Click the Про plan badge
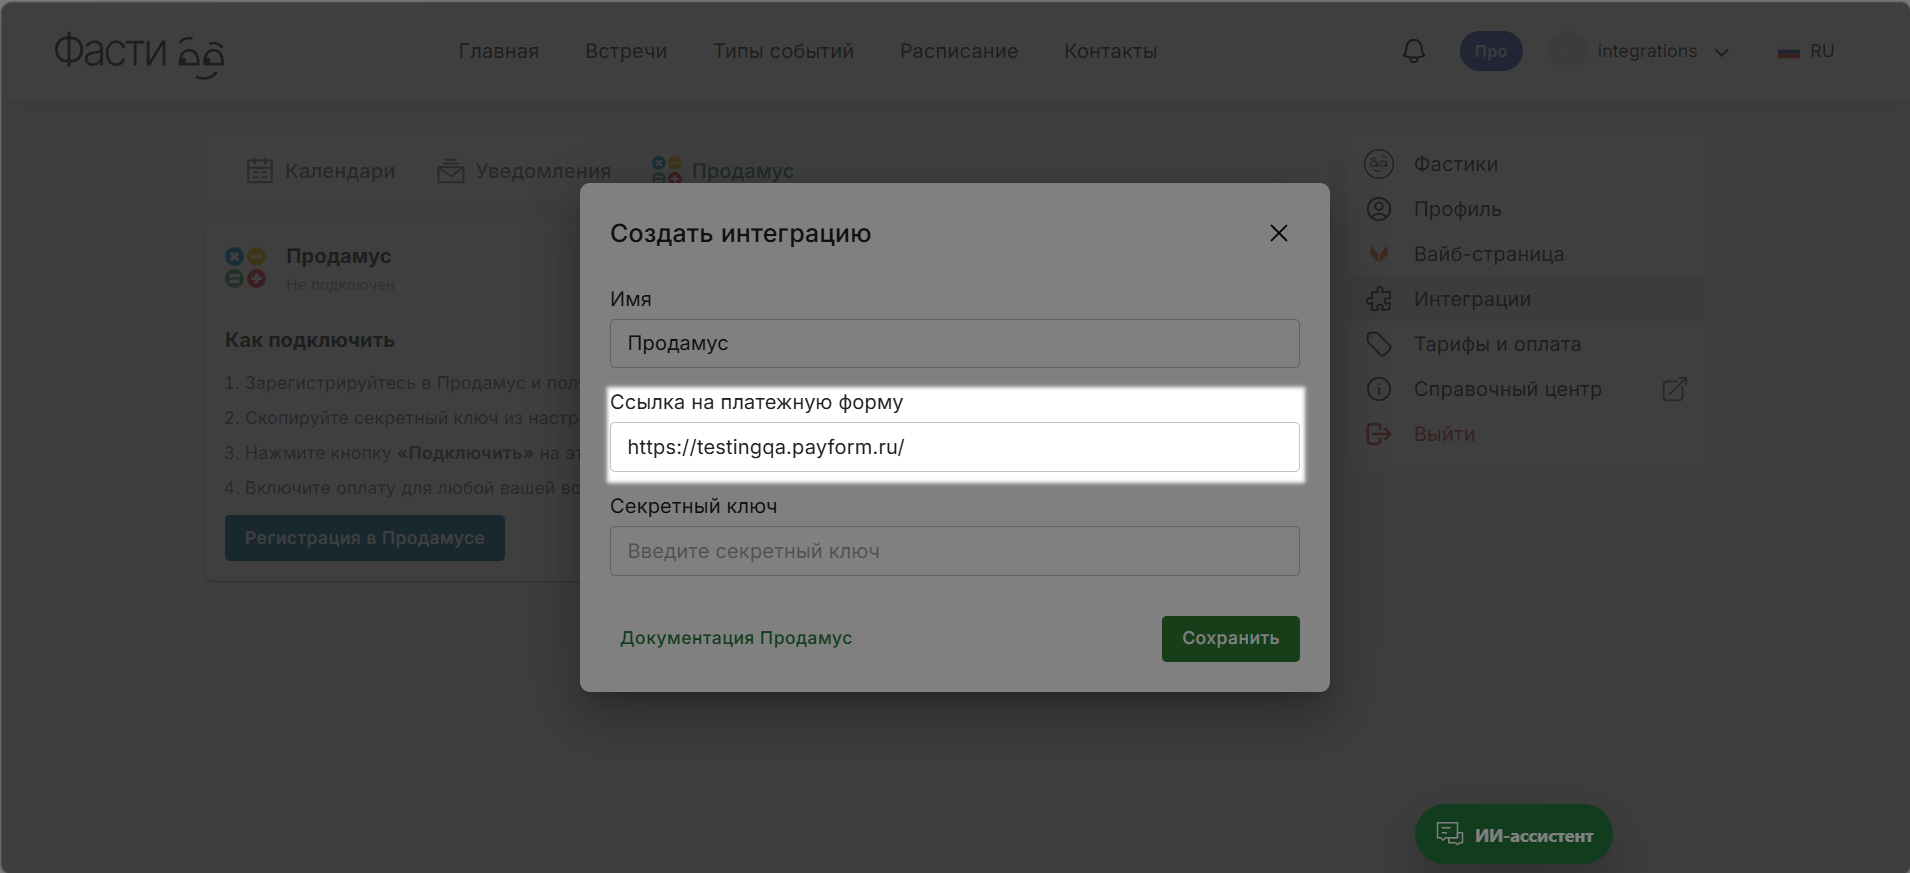 point(1490,51)
